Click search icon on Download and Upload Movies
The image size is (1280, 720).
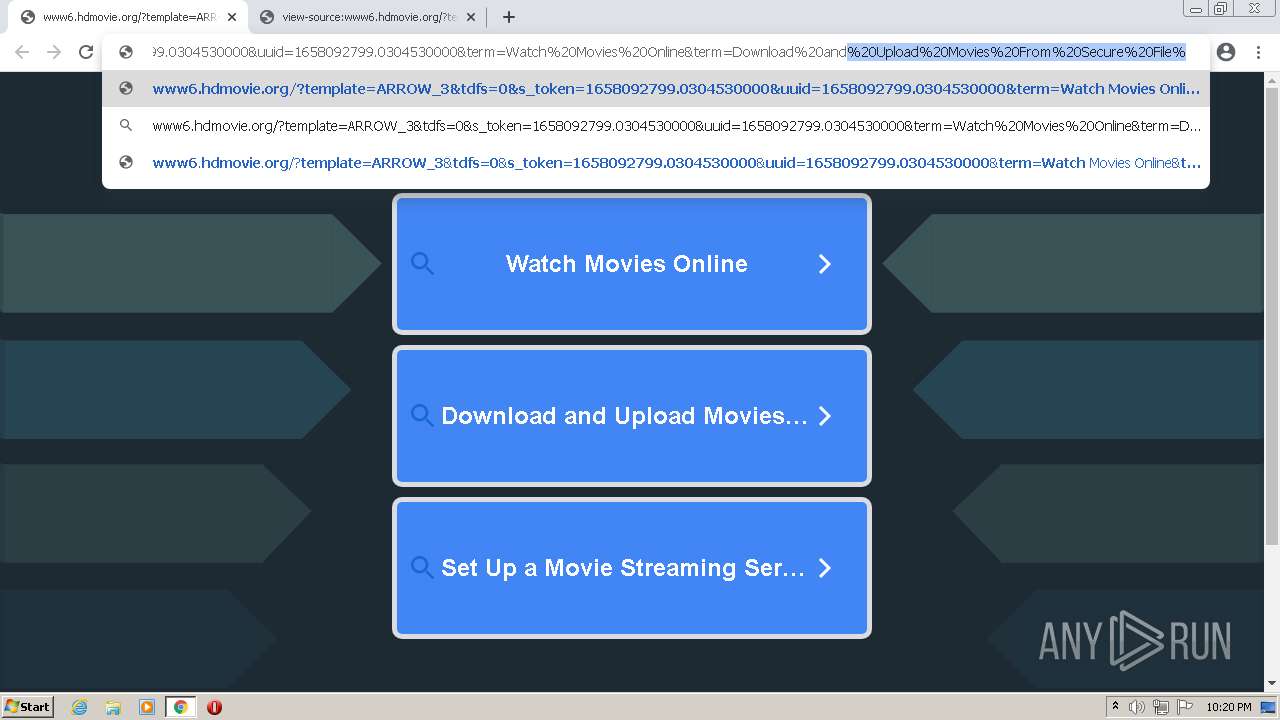tap(422, 416)
